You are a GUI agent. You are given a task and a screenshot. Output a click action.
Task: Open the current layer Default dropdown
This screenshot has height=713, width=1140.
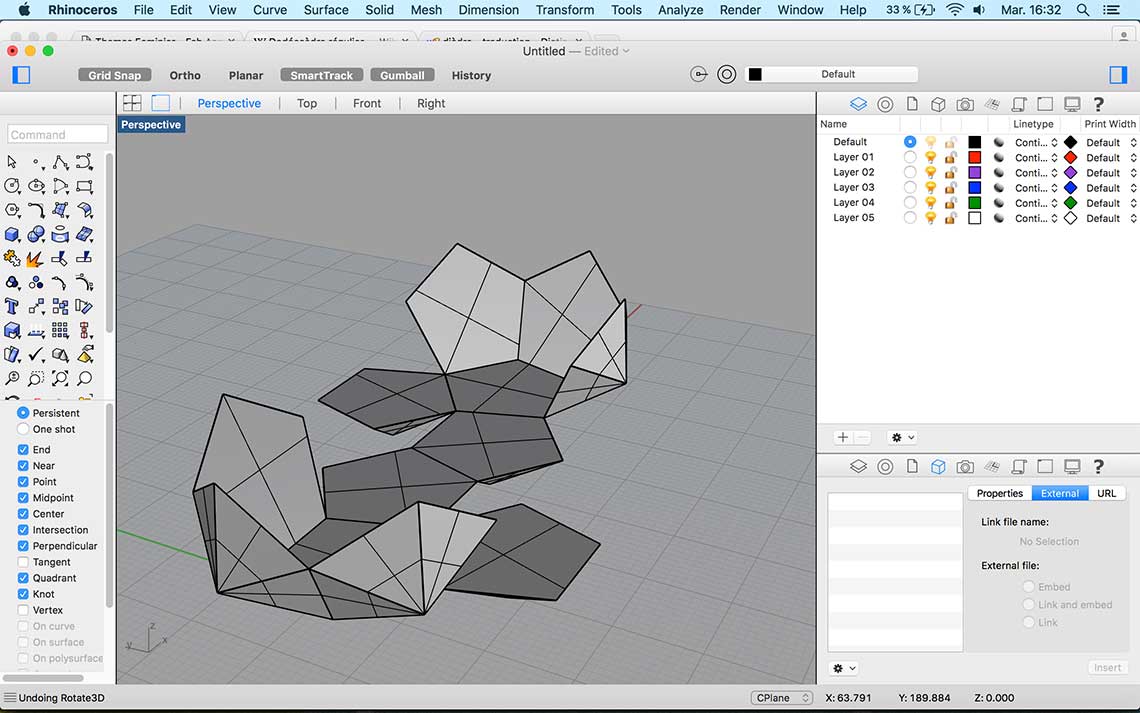click(832, 74)
